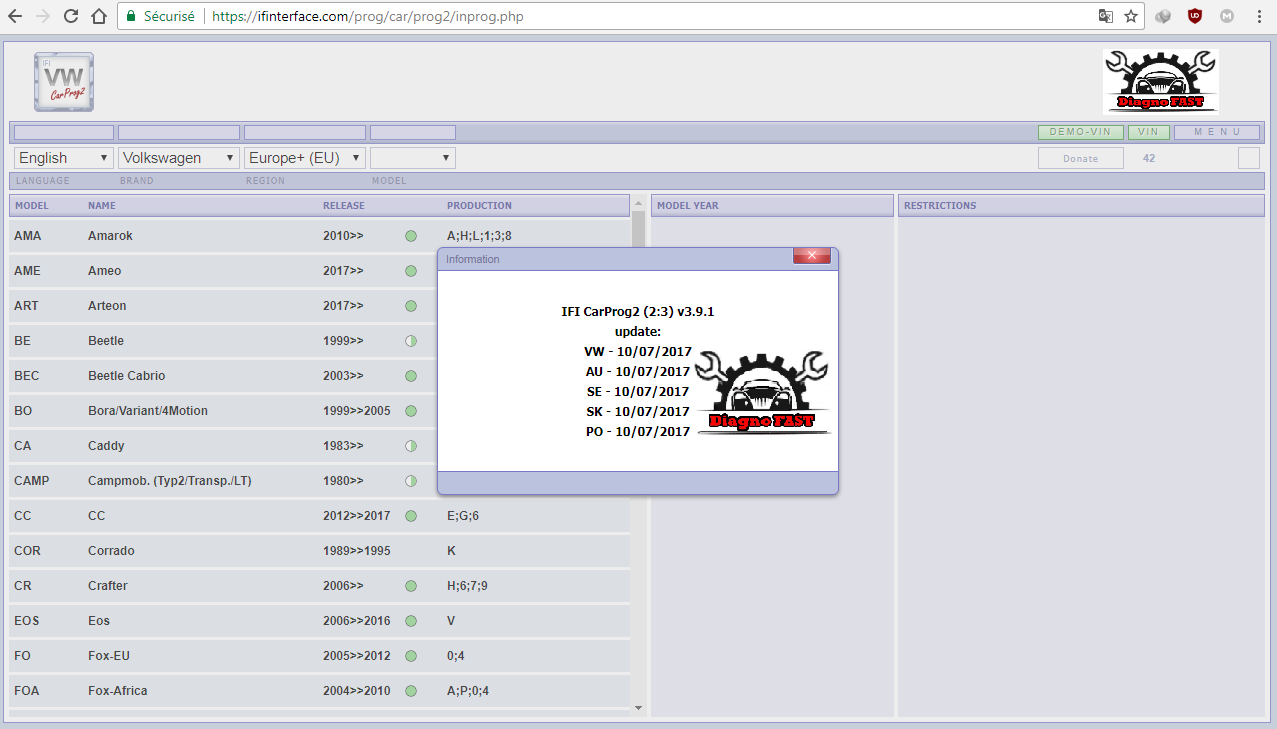Click the green VIN button

click(x=1149, y=132)
